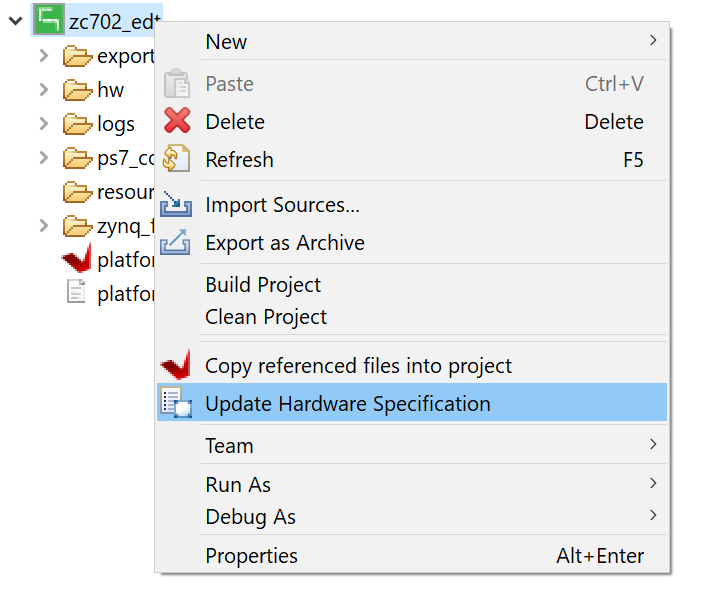Viewport: 717px width, 592px height.
Task: Select the hw folder label
Action: 110,90
